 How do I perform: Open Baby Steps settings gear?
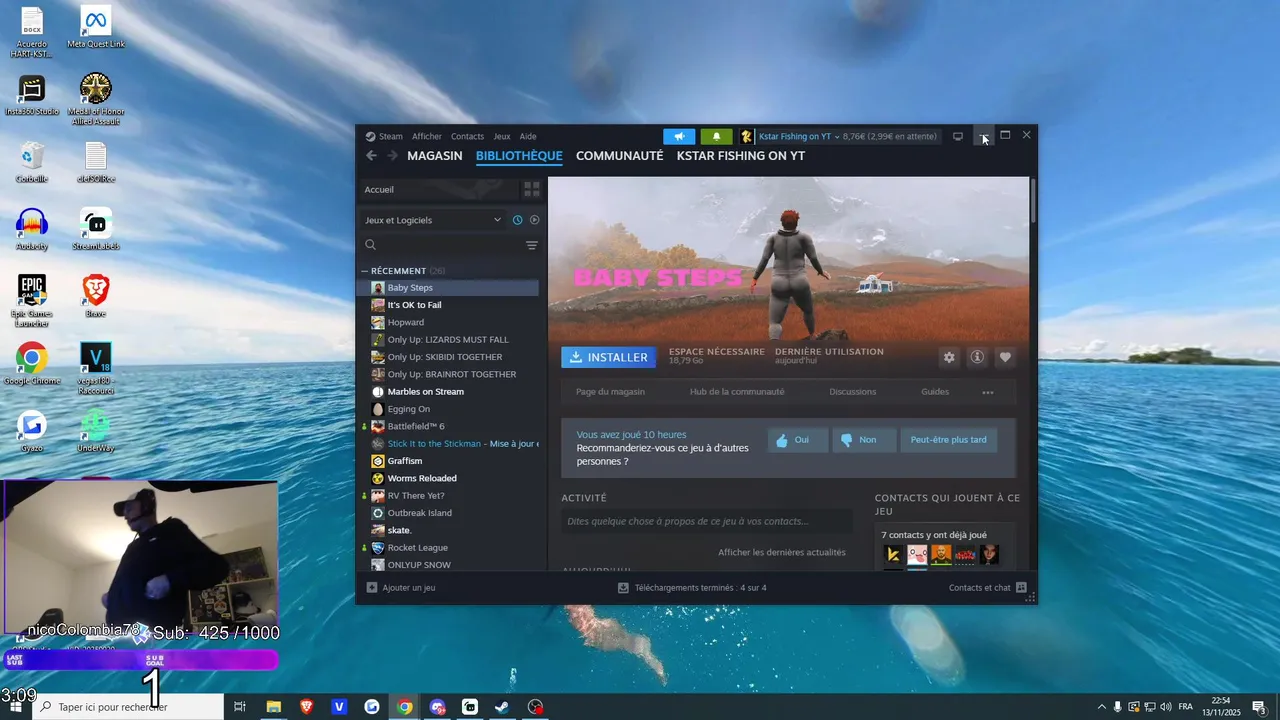(949, 357)
